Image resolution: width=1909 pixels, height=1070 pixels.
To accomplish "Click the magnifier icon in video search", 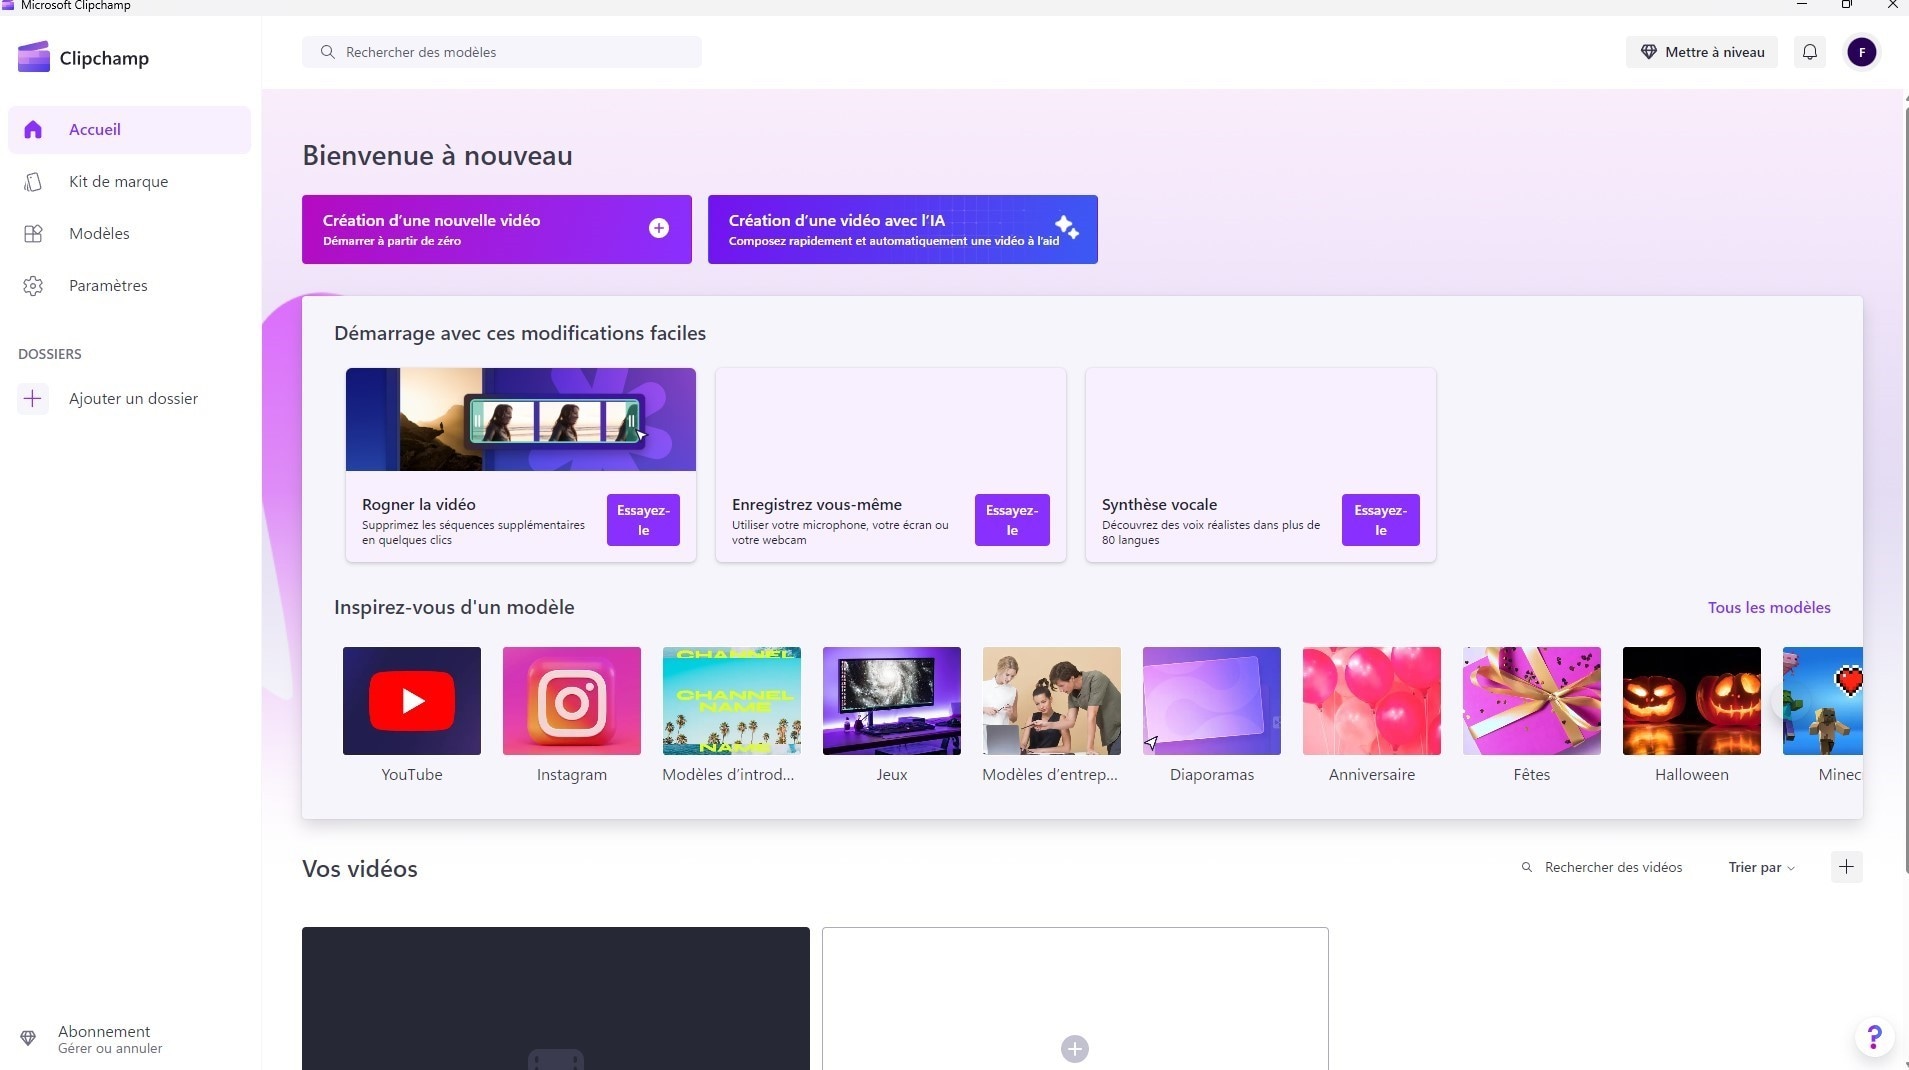I will (1527, 867).
